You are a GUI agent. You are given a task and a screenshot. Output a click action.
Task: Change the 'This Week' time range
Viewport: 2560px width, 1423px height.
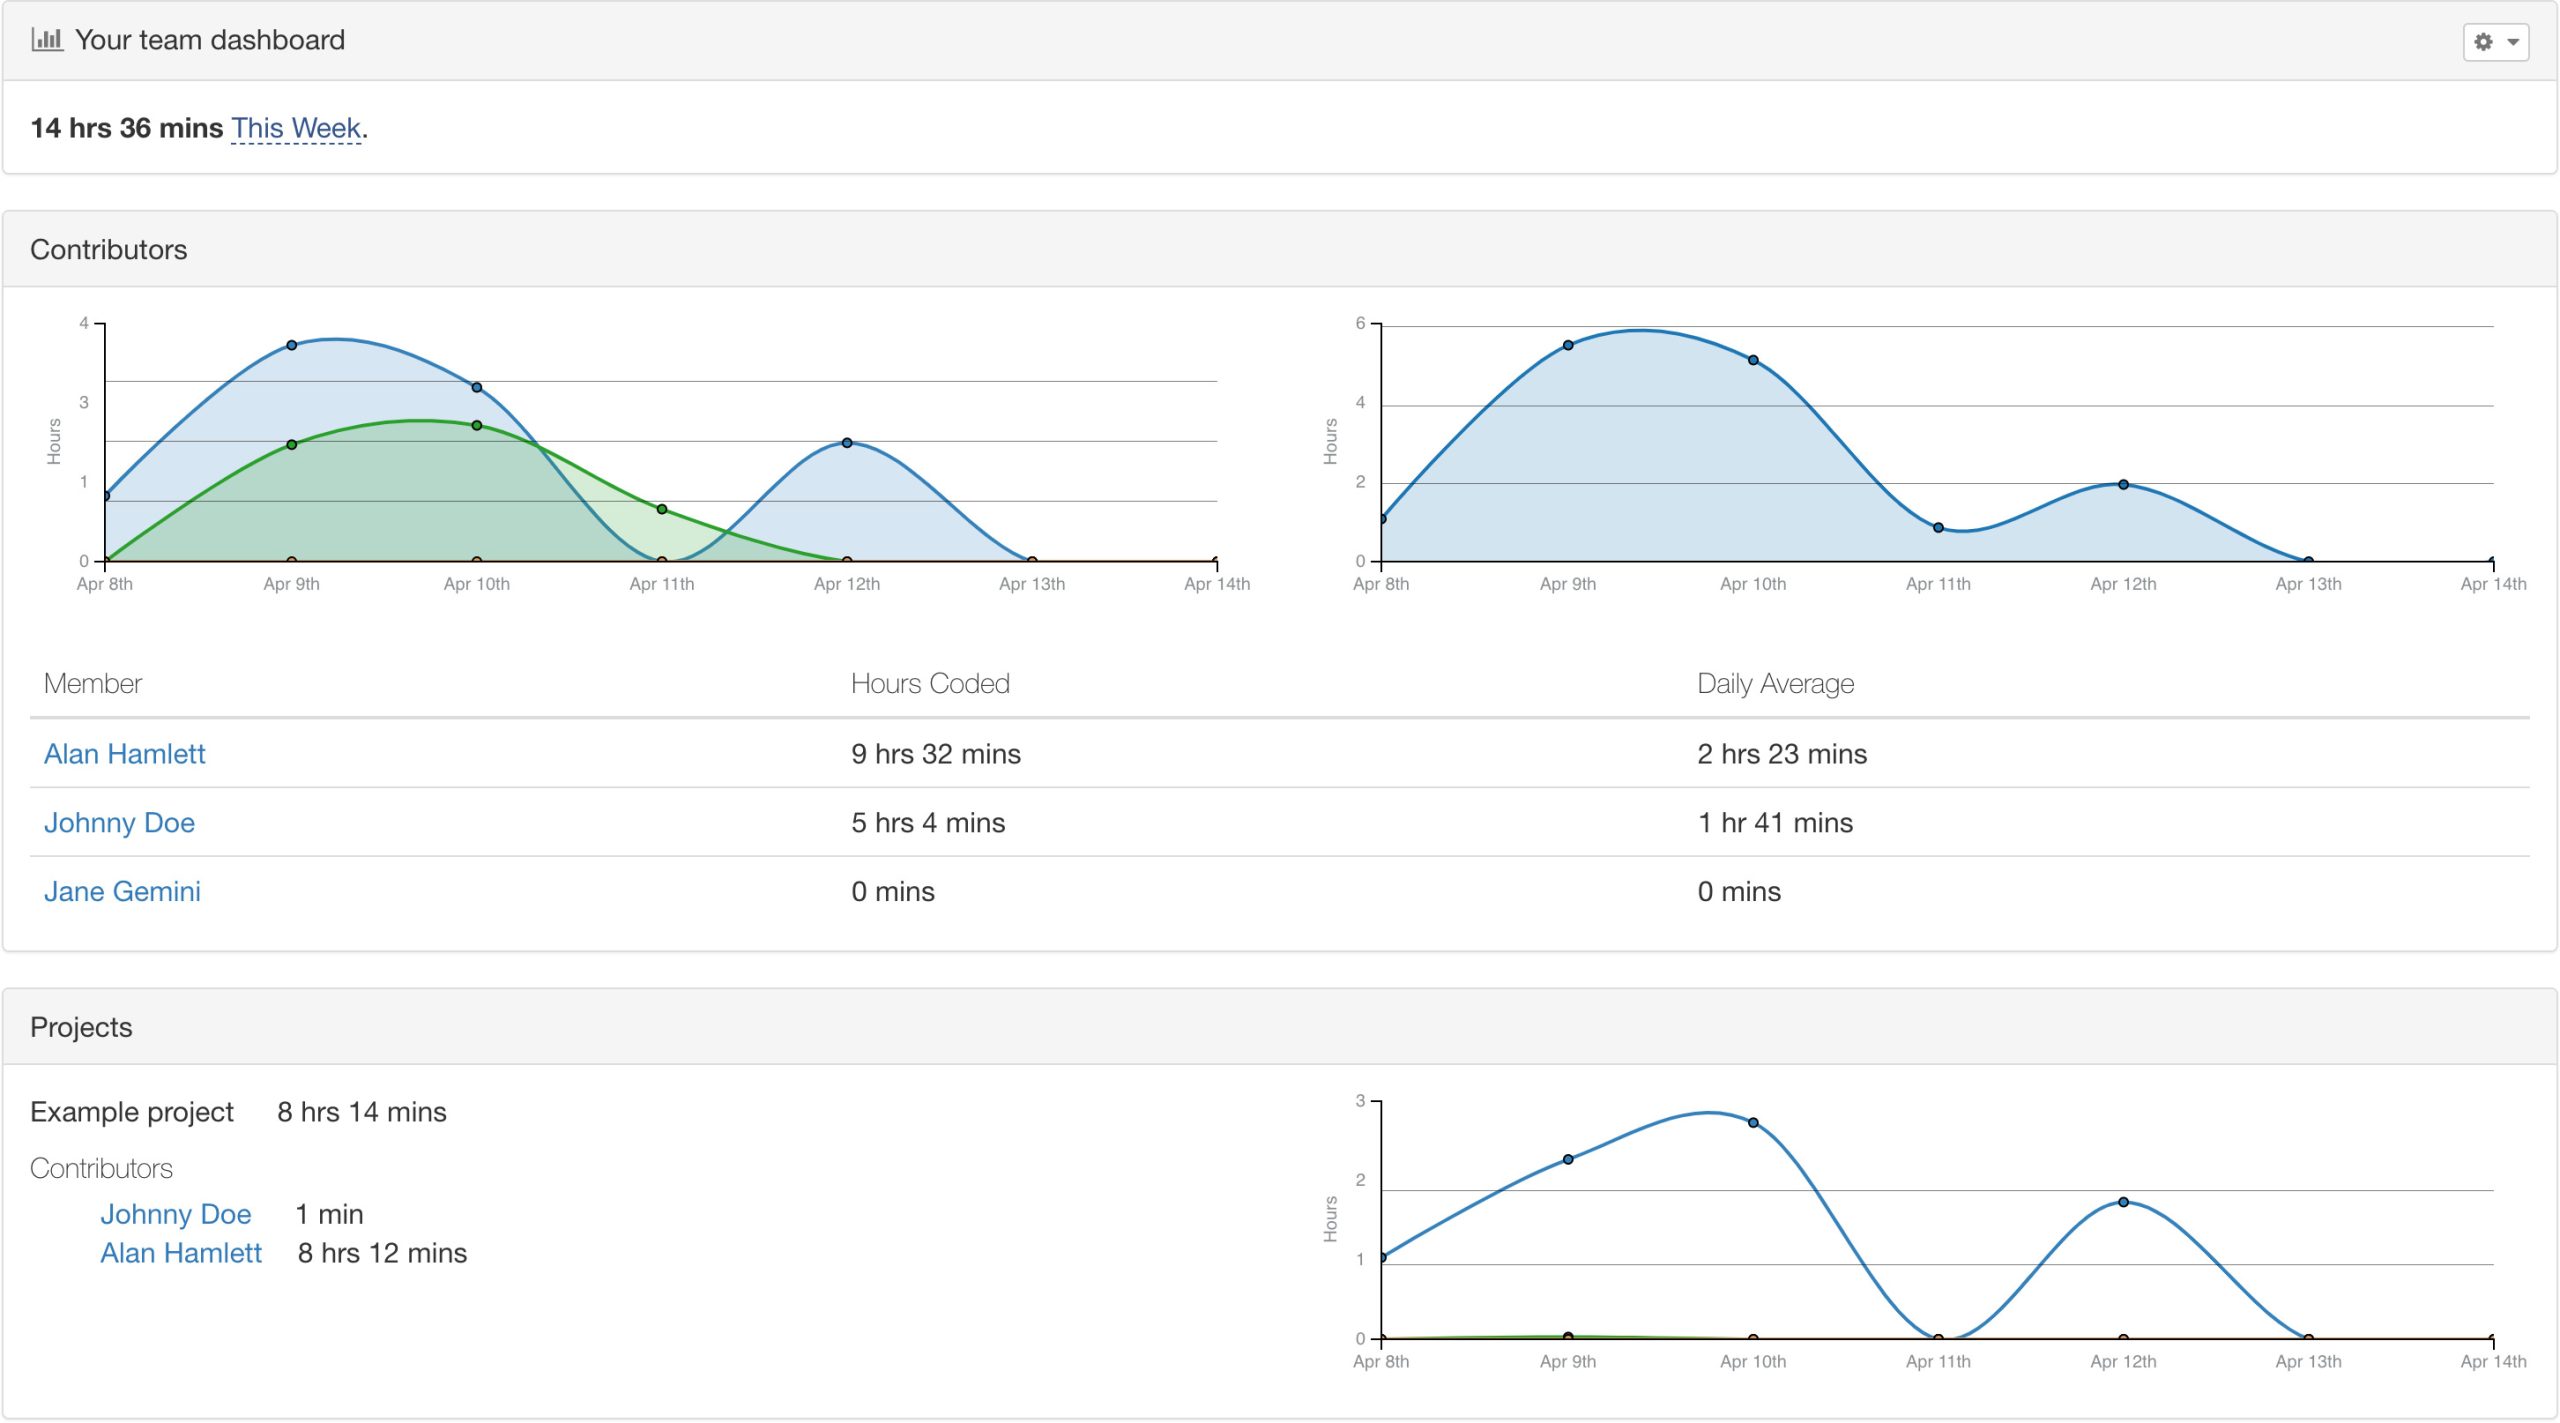click(296, 128)
